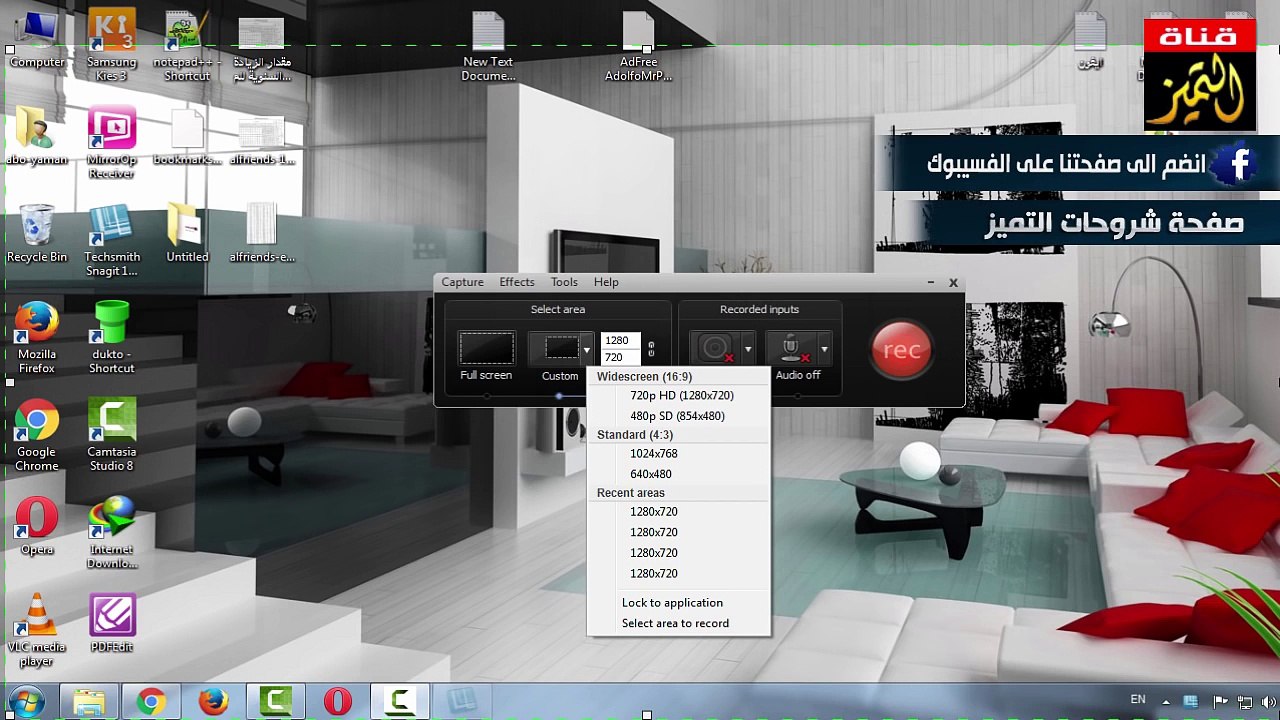Close the Camtasia Recorder window
This screenshot has height=720, width=1280.
[x=953, y=283]
